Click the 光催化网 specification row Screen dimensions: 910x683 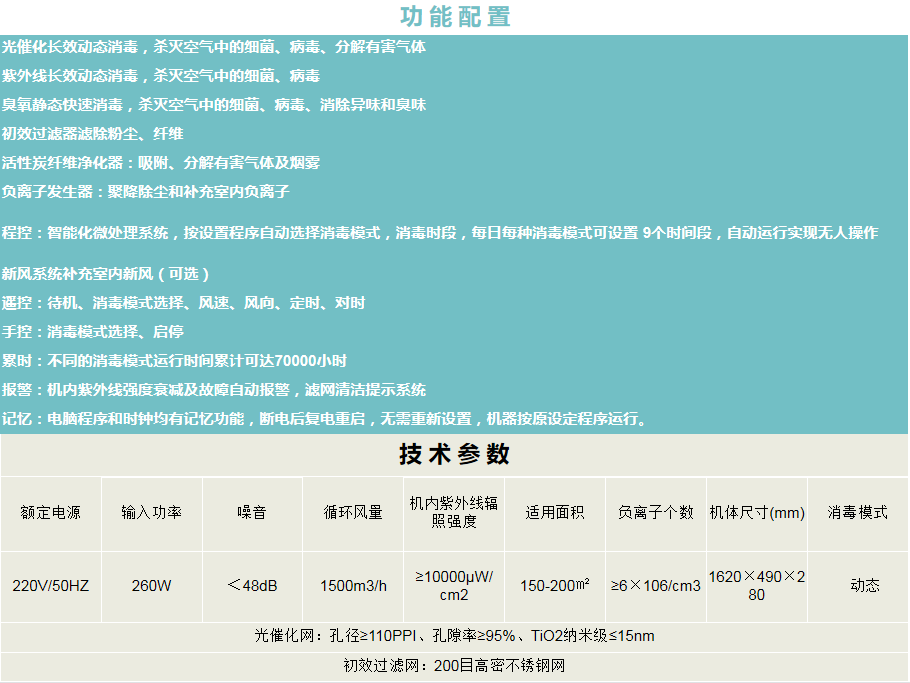click(455, 636)
